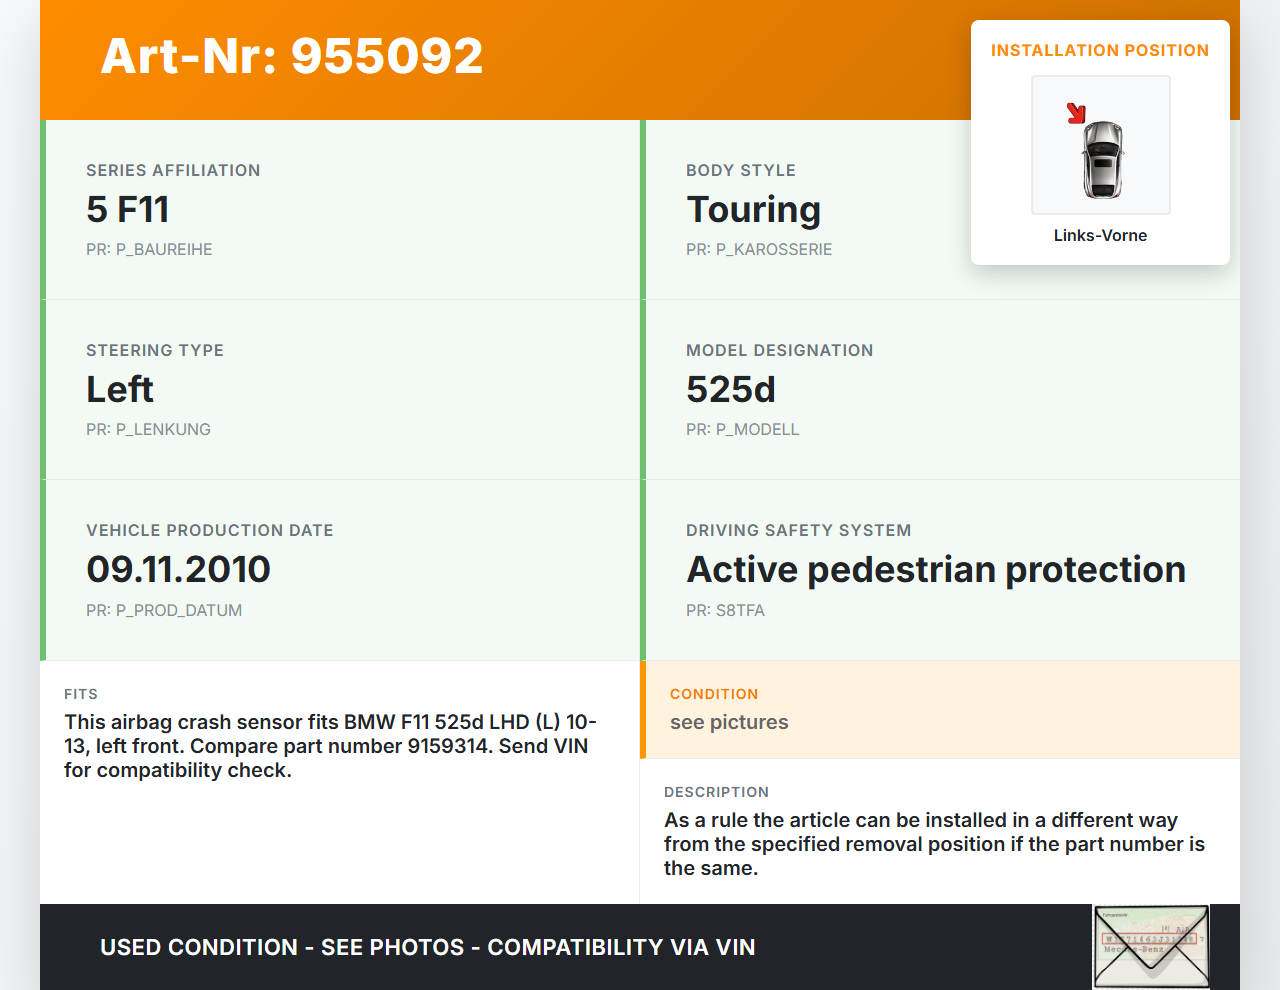Click the Fits compatibility paragraph
The image size is (1280, 990).
[330, 746]
